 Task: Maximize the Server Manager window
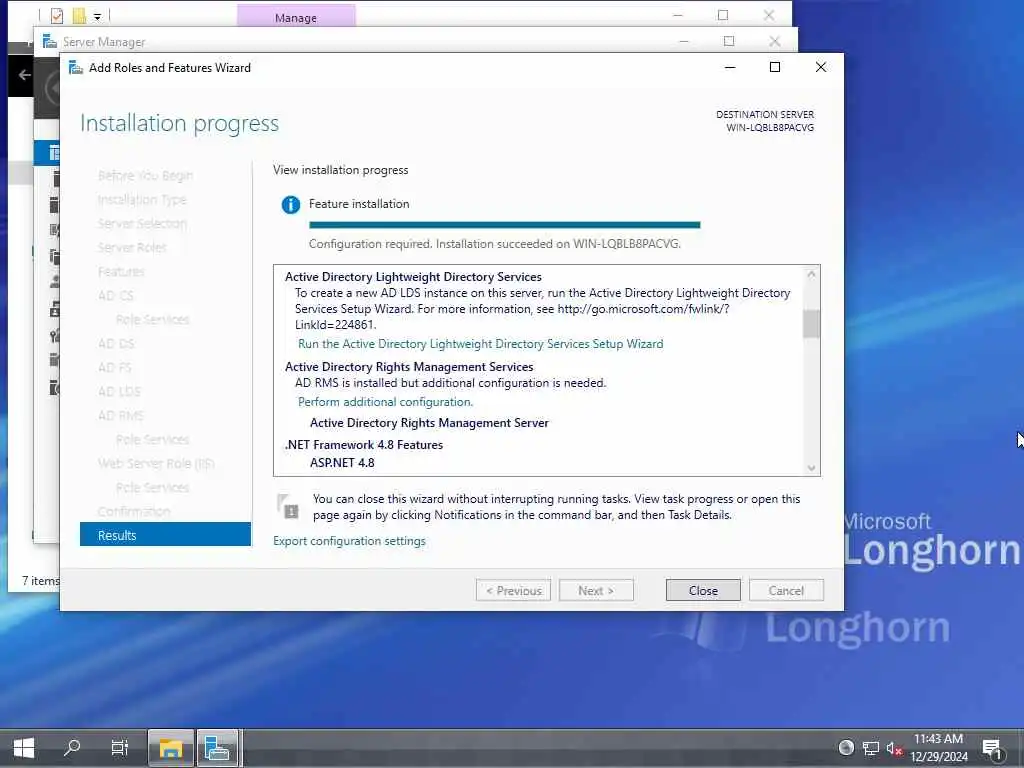coord(729,41)
